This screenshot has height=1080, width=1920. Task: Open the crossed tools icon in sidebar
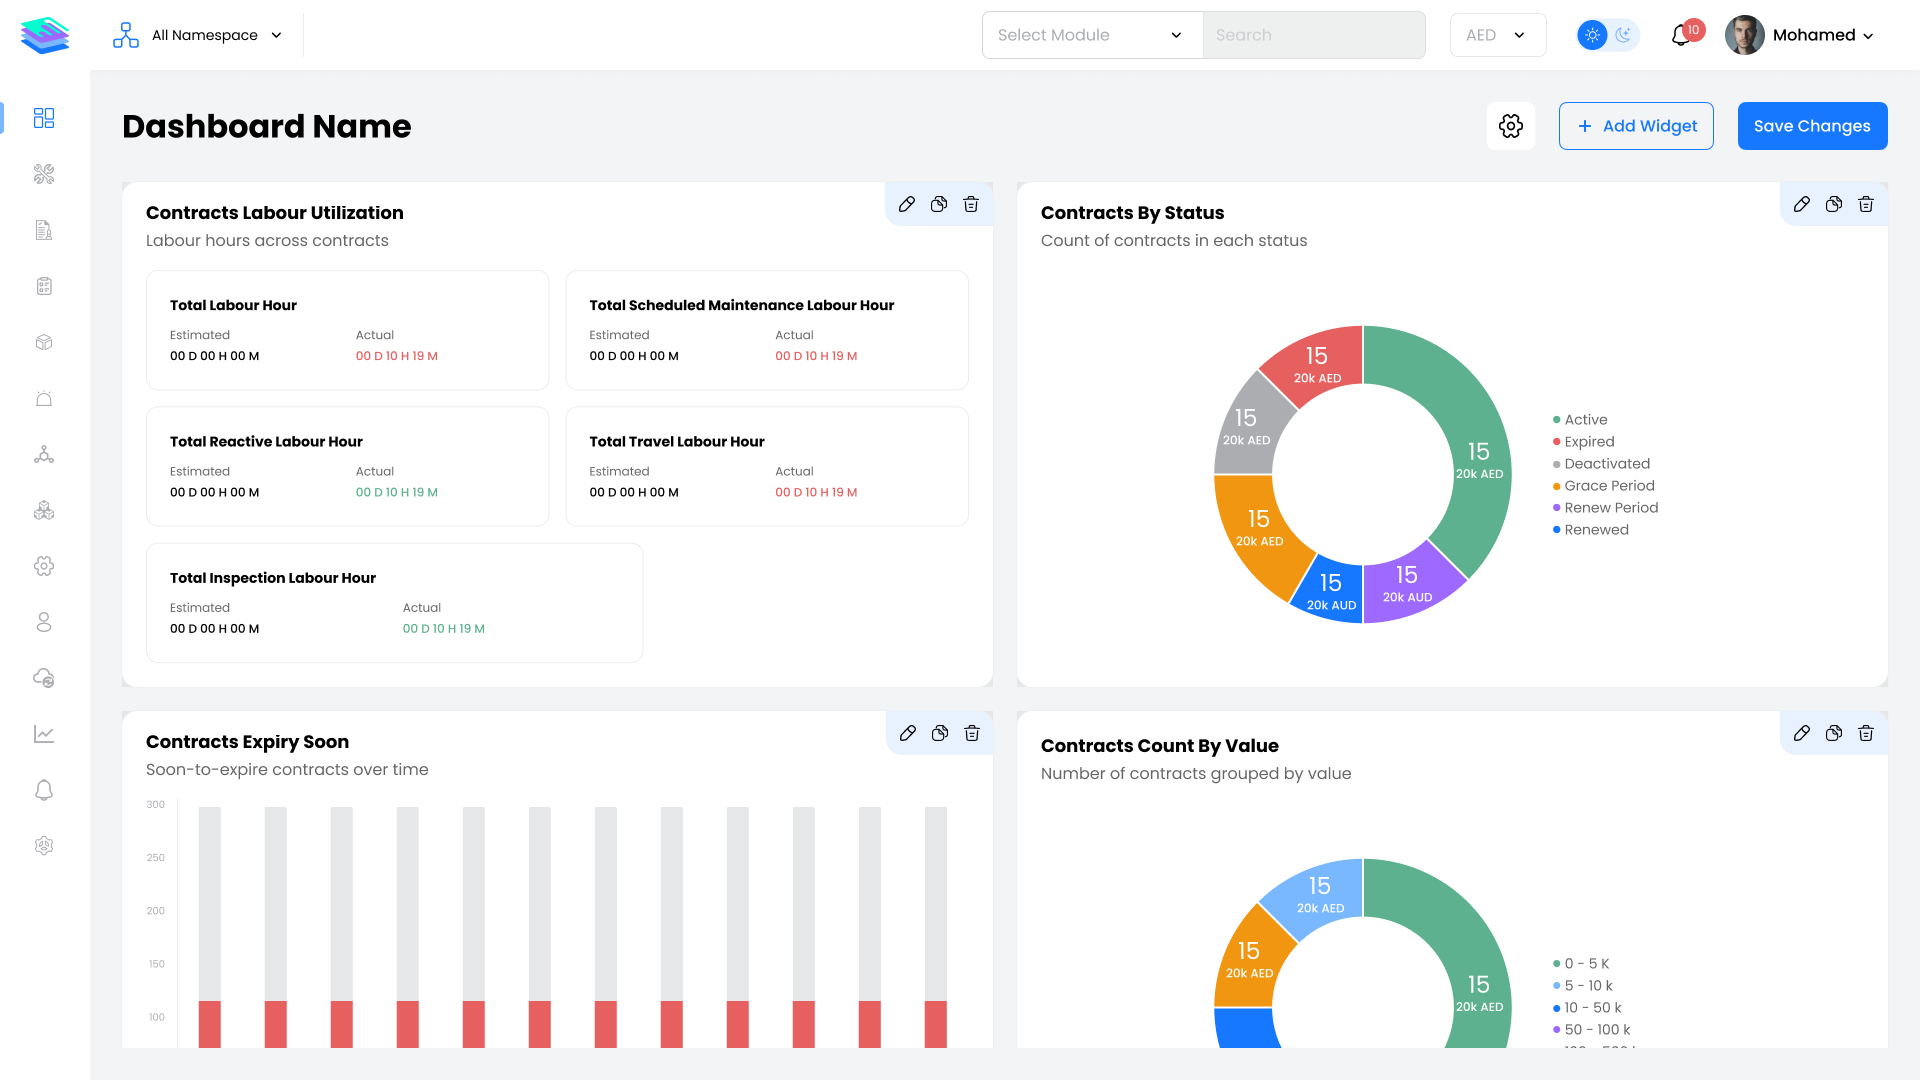coord(44,174)
